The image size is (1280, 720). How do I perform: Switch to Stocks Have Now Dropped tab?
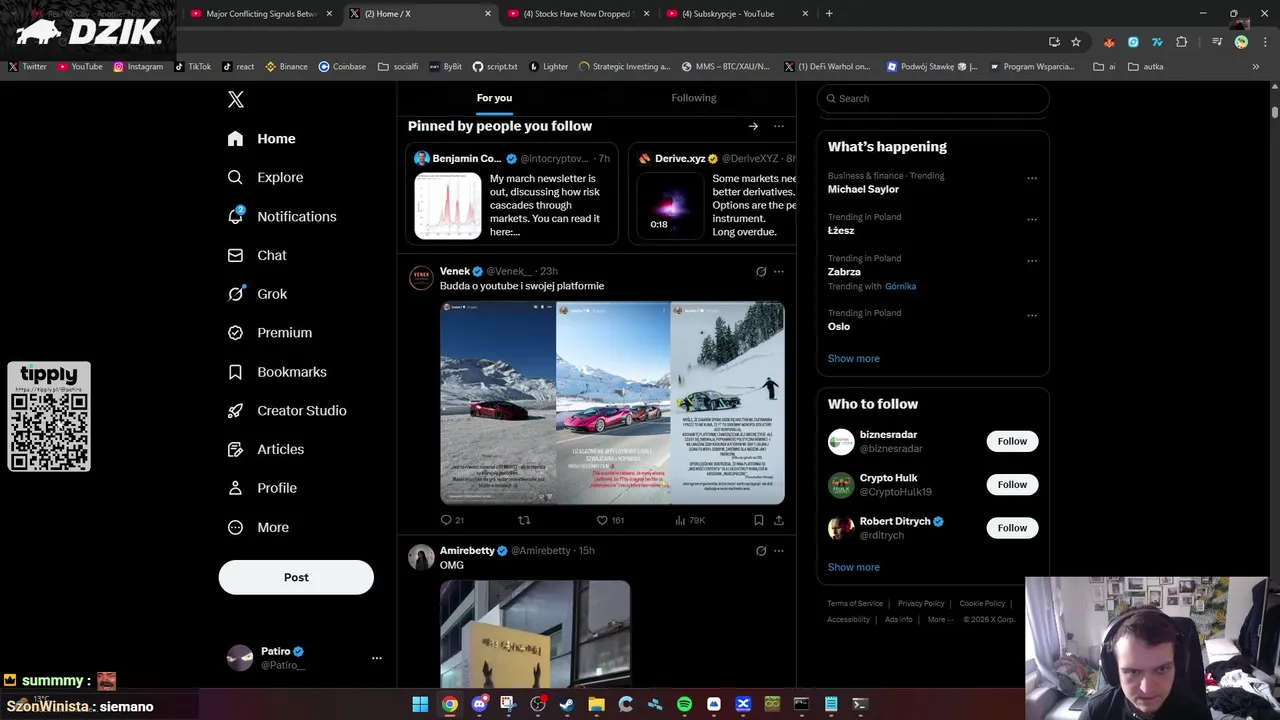tap(579, 14)
